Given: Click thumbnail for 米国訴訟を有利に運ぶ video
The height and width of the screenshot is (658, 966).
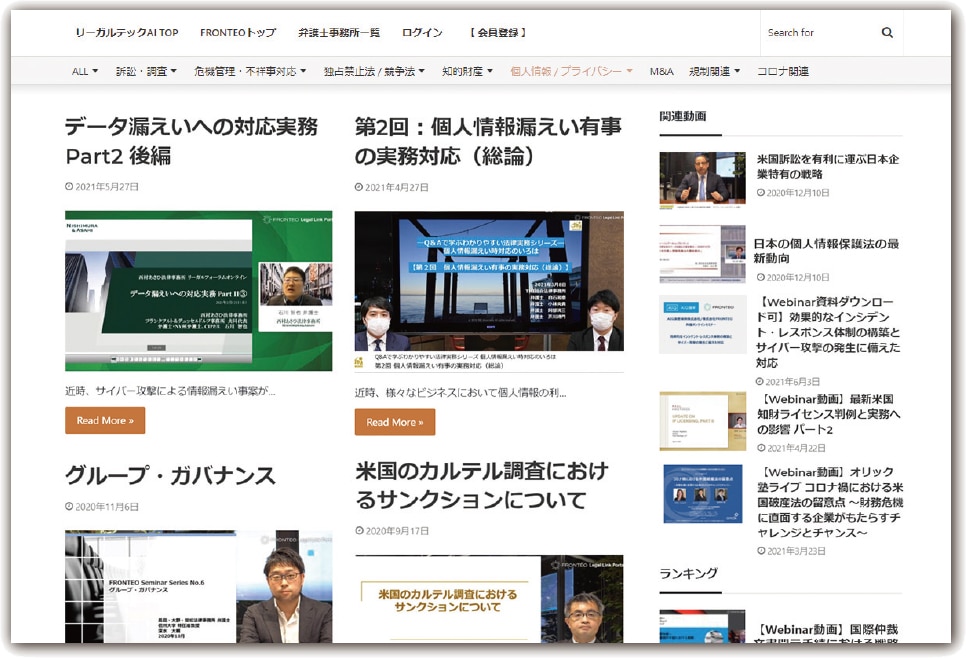Looking at the screenshot, I should click(702, 181).
